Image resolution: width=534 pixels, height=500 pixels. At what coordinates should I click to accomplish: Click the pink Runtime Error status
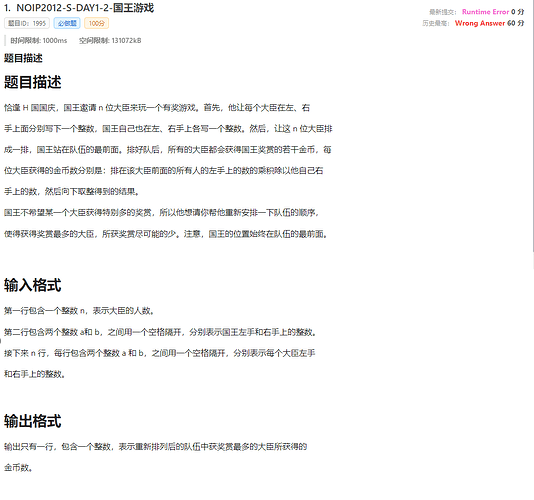[485, 12]
